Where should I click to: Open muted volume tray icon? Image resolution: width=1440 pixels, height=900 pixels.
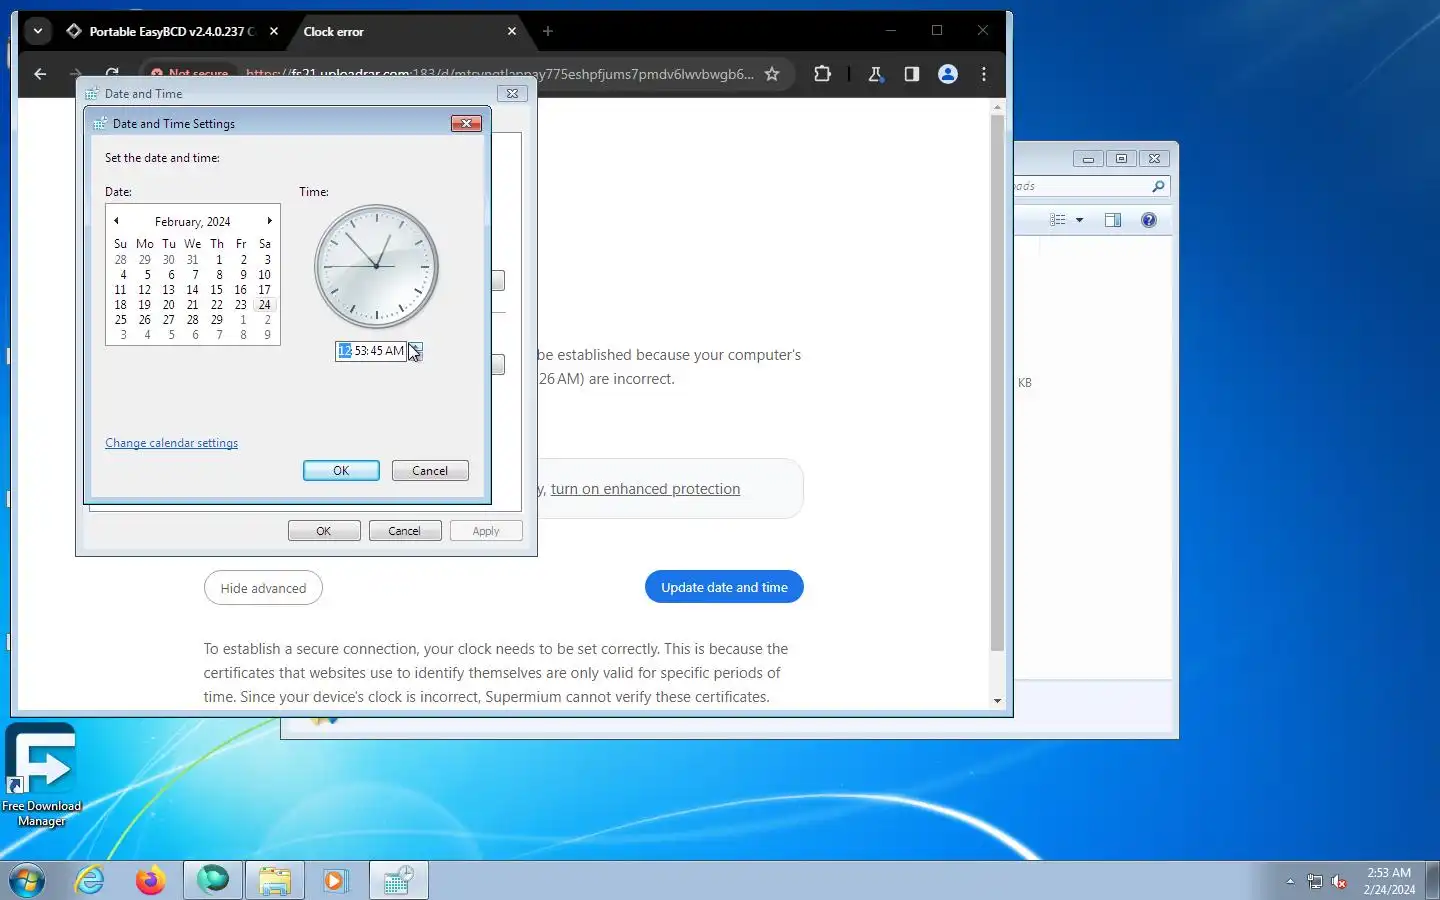click(x=1340, y=881)
